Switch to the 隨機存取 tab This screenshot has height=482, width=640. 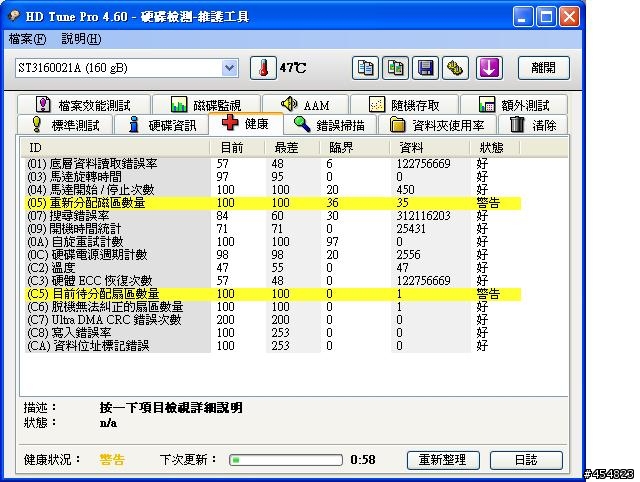tap(404, 105)
